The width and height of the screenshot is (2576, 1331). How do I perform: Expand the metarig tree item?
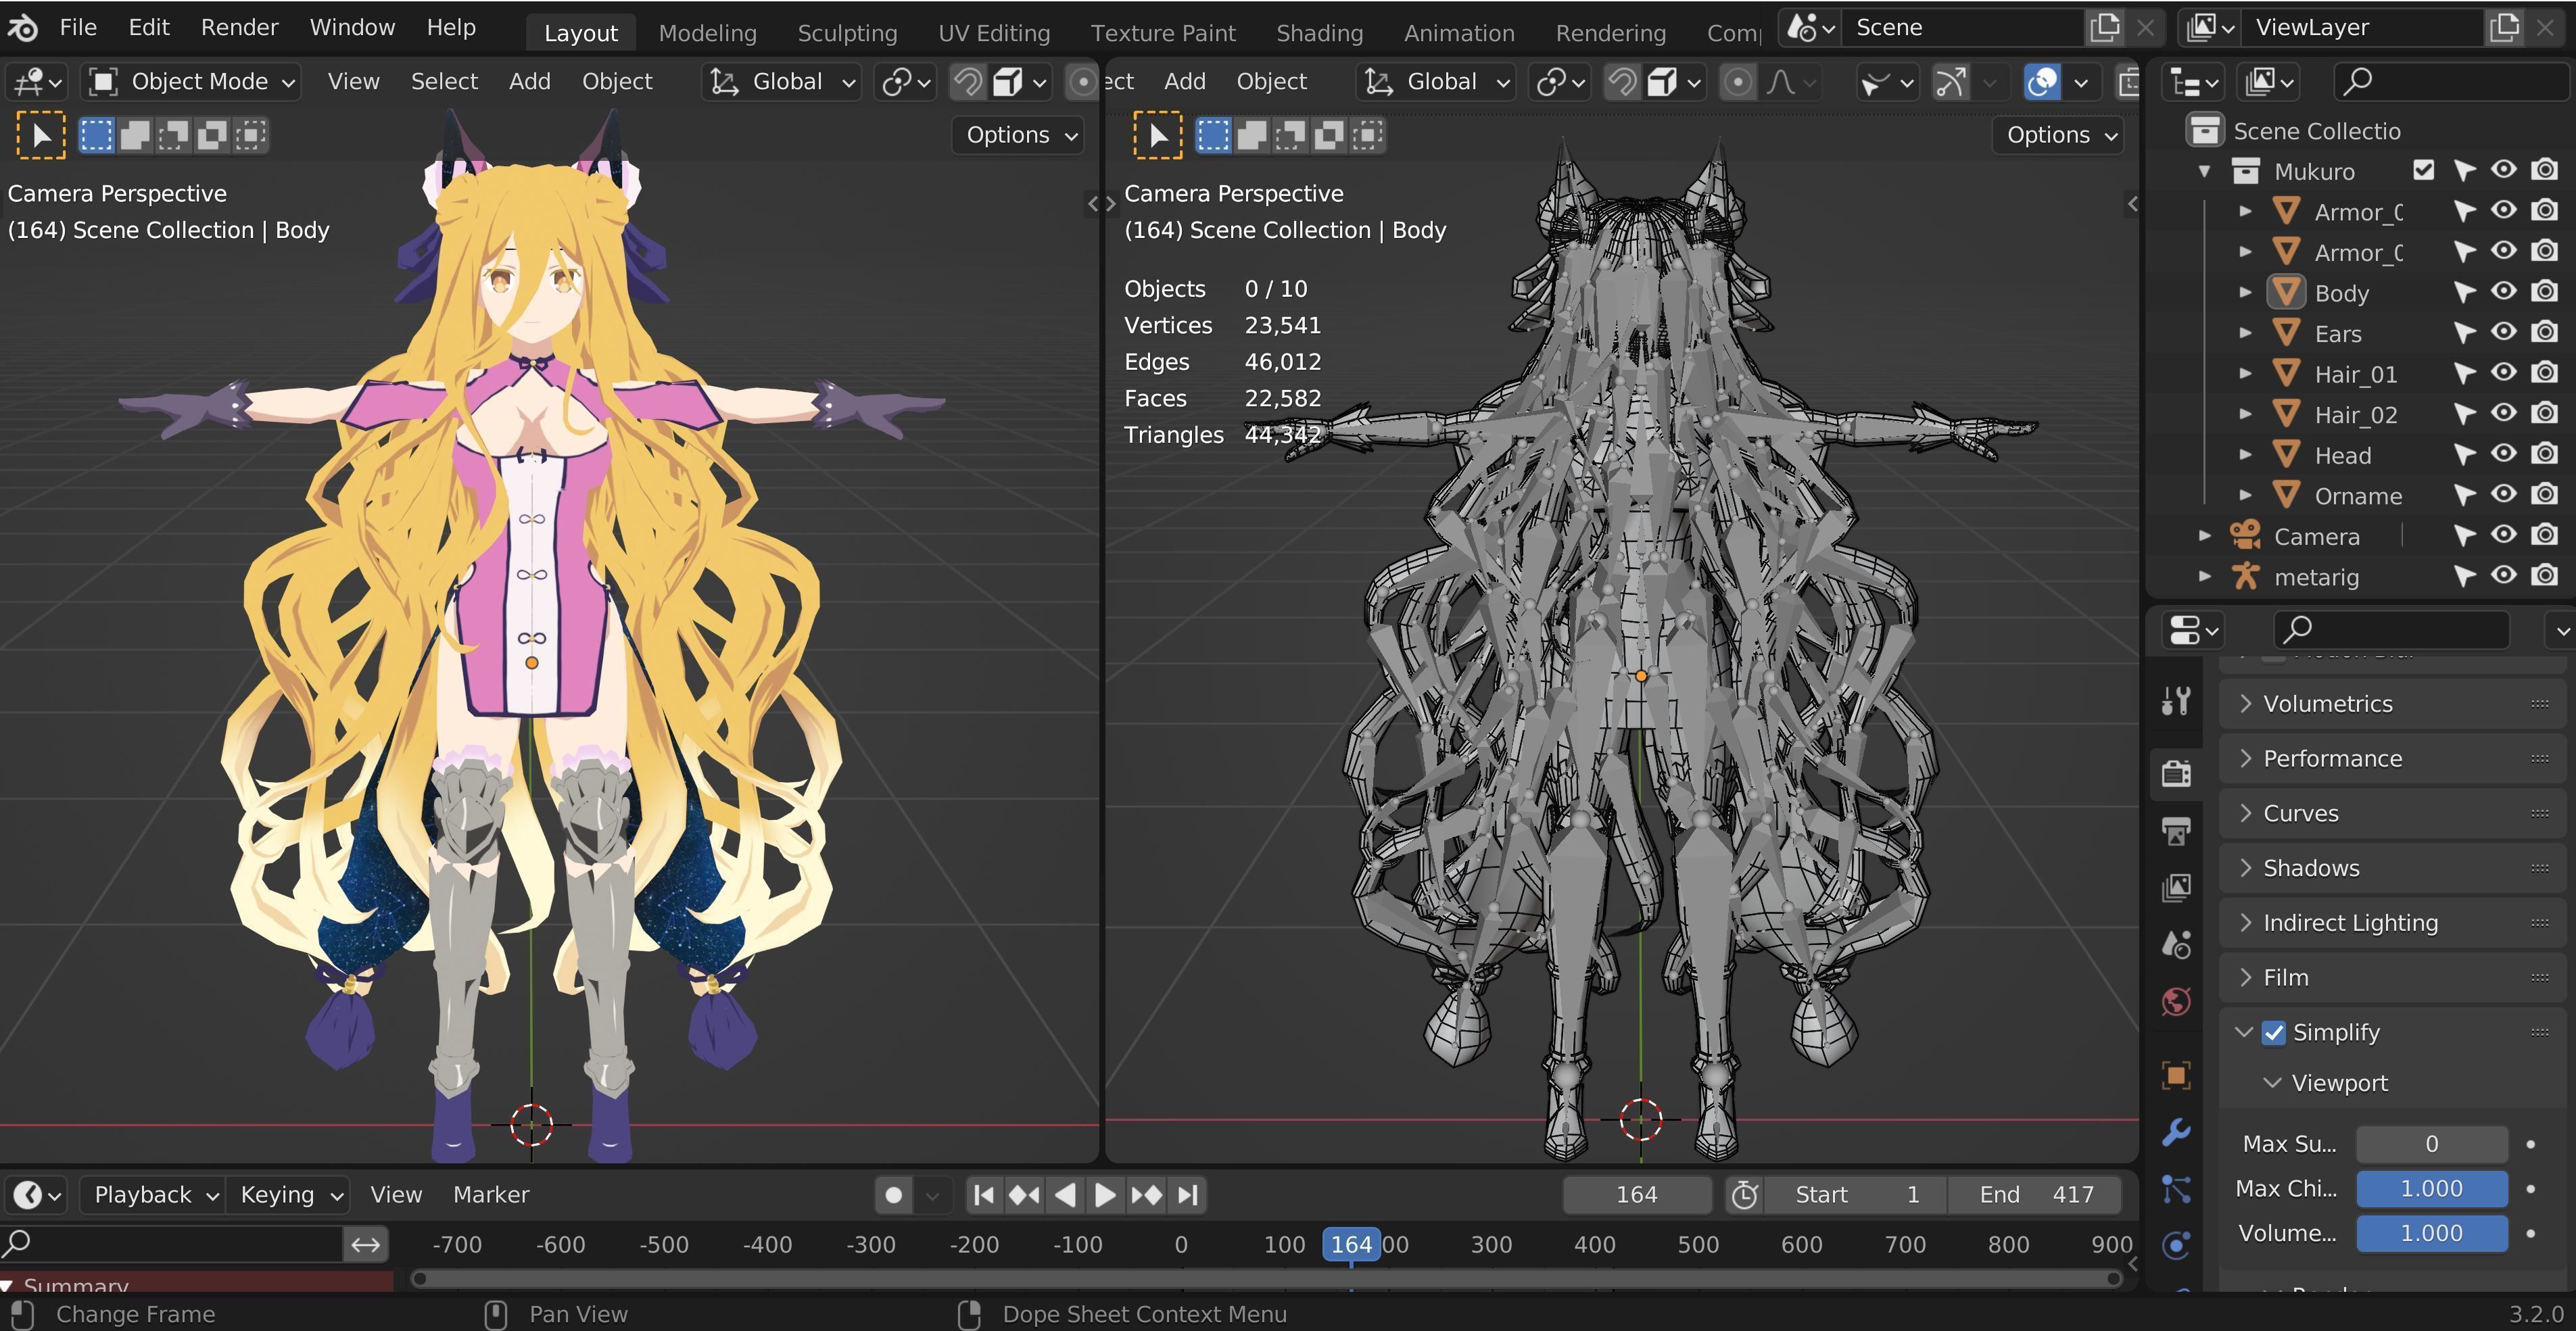point(2204,577)
